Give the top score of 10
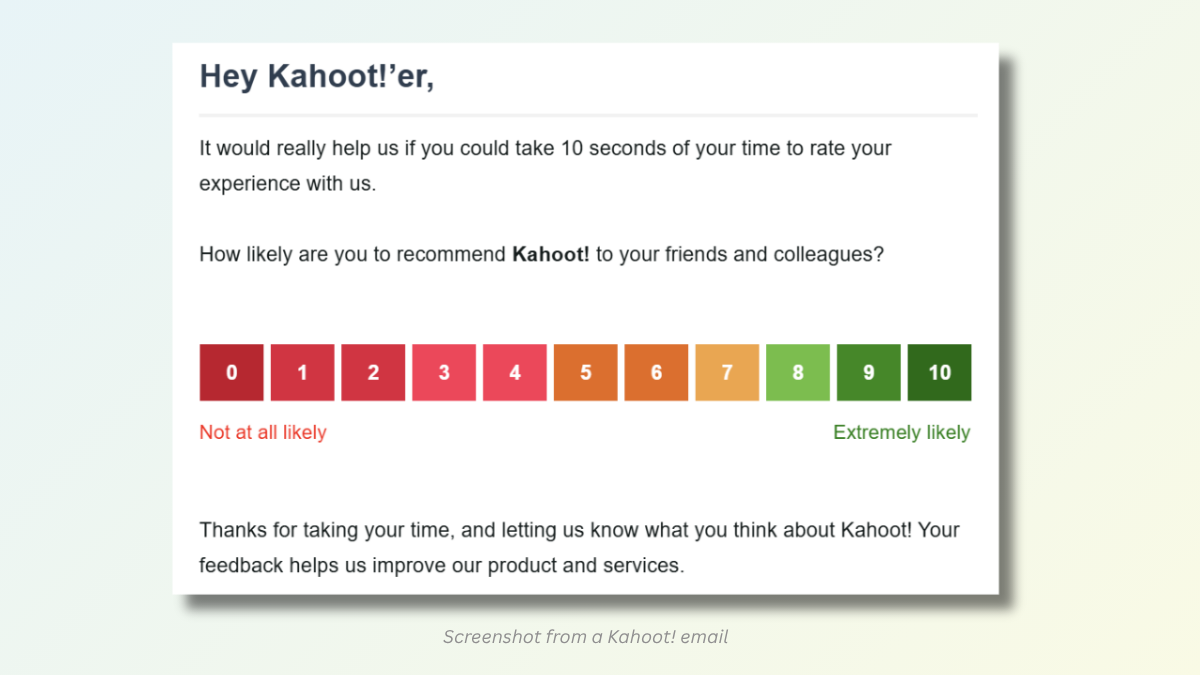Viewport: 1200px width, 675px height. 939,373
